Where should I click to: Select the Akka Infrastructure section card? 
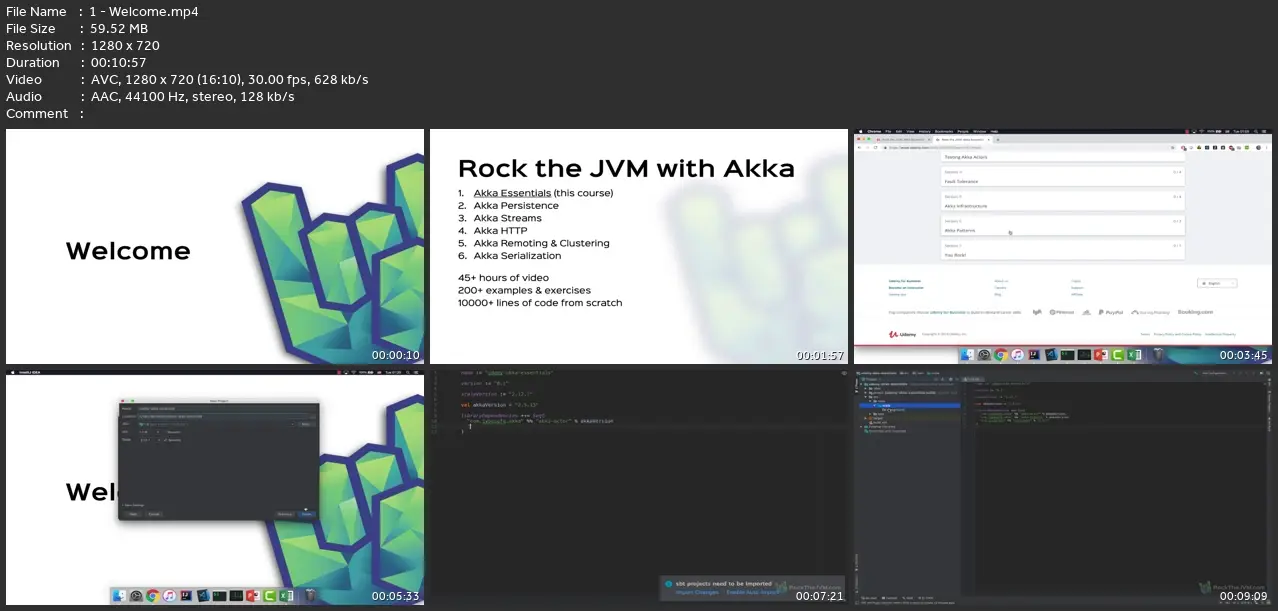[x=1063, y=202]
